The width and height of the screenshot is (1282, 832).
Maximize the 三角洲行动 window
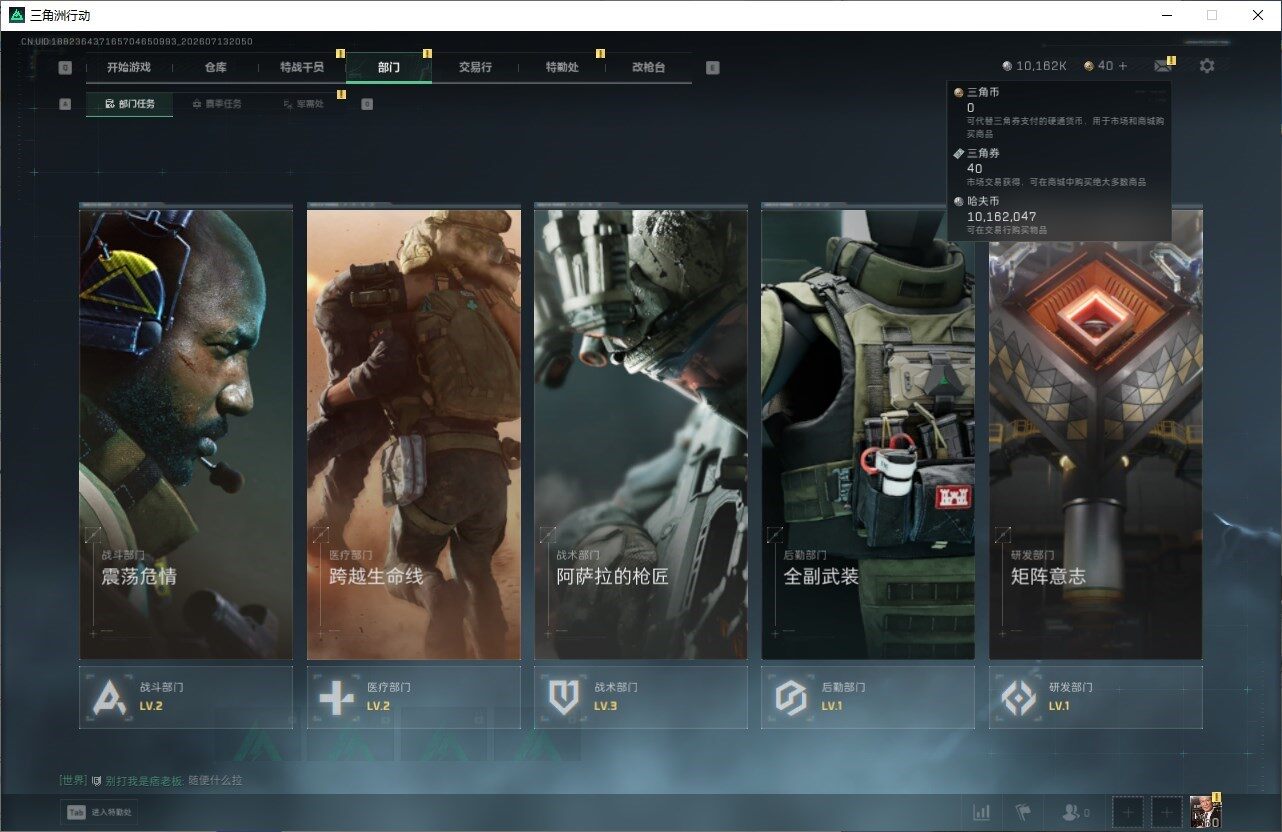1212,15
